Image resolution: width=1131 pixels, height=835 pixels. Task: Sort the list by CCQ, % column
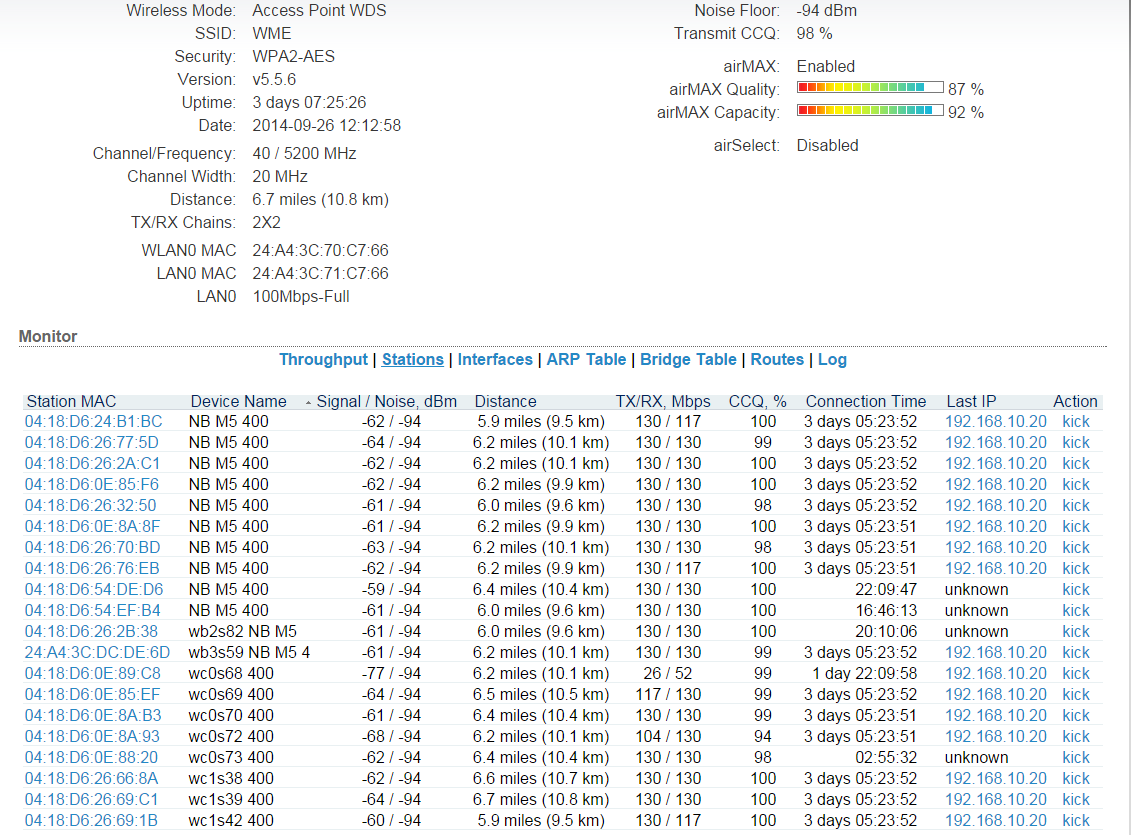[759, 402]
